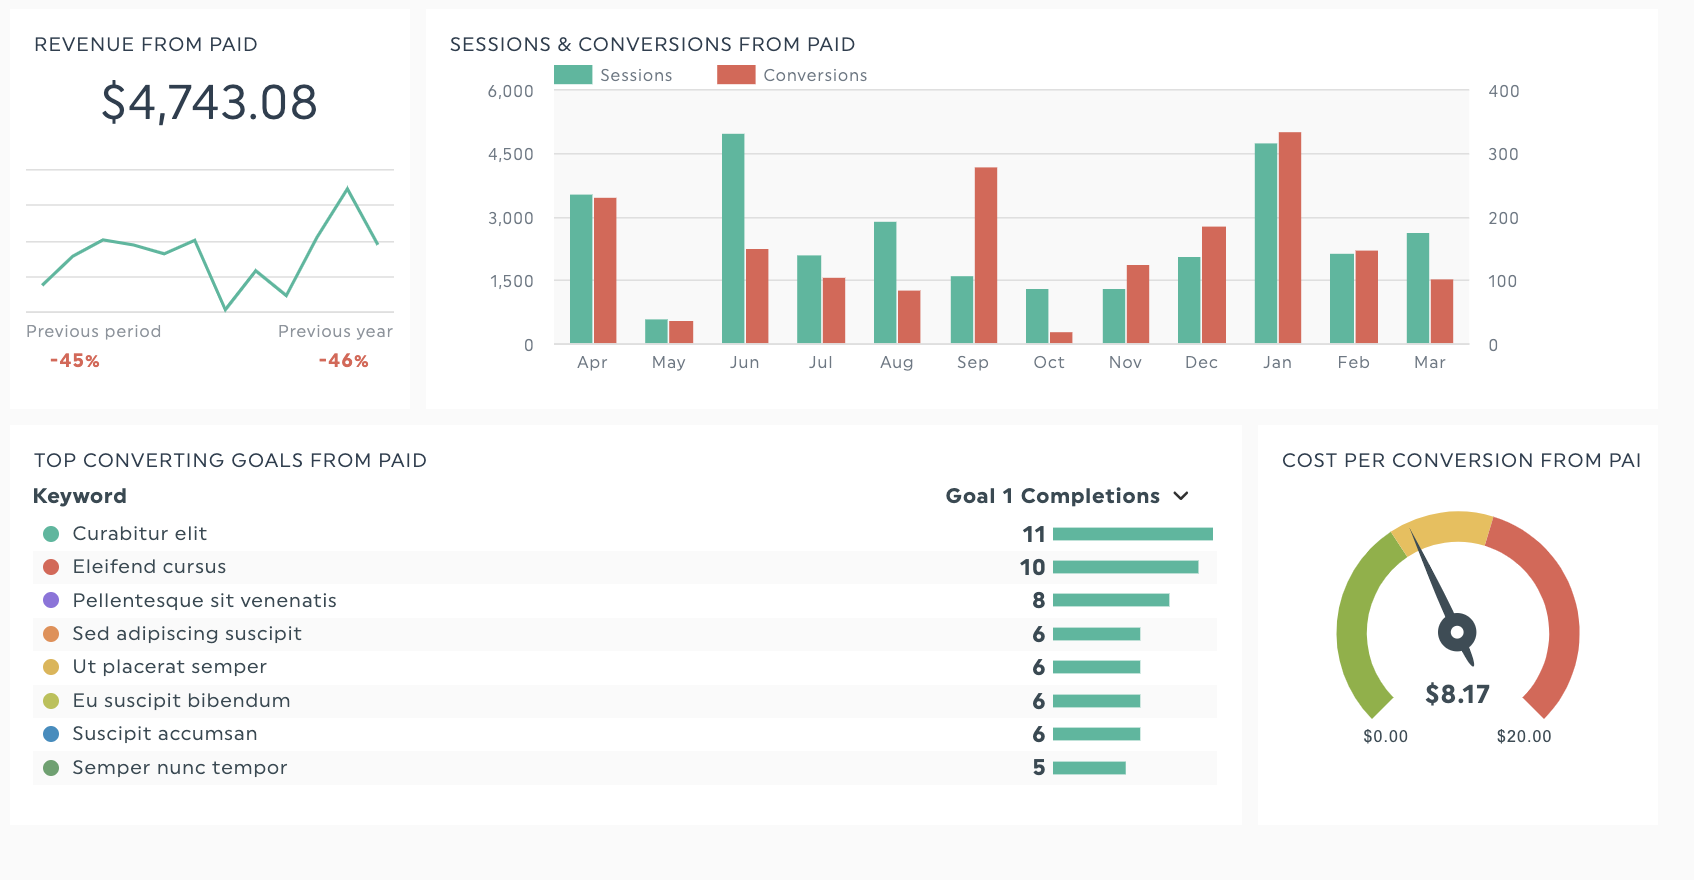The height and width of the screenshot is (880, 1694).
Task: Toggle the Sessions legend series
Action: pyautogui.click(x=613, y=75)
